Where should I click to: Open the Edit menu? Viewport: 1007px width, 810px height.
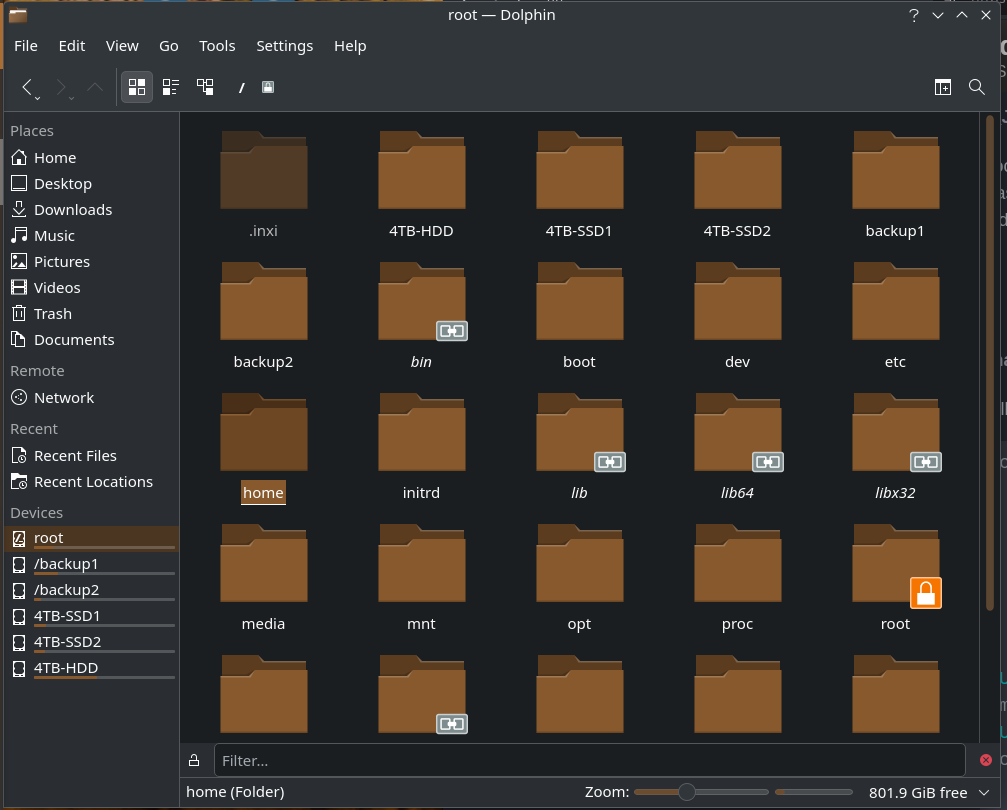[x=72, y=46]
